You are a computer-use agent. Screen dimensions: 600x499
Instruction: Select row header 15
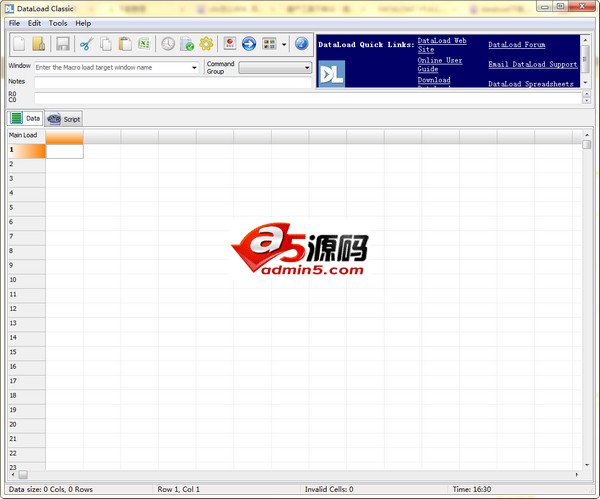point(26,352)
